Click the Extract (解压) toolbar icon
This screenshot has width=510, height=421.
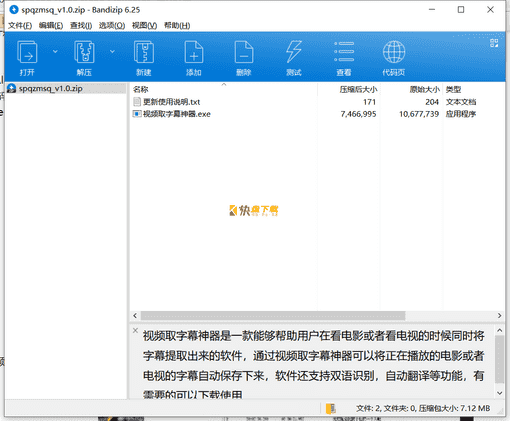click(84, 52)
